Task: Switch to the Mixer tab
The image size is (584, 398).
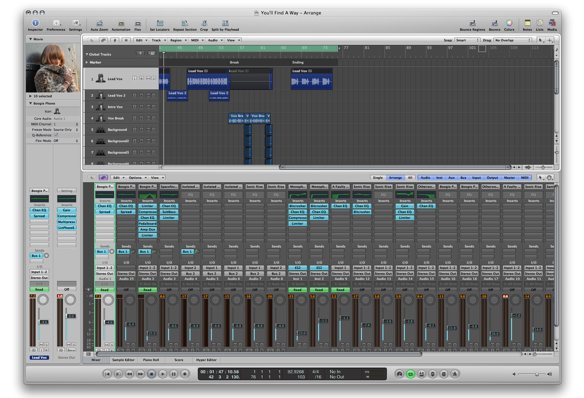Action: click(x=96, y=360)
